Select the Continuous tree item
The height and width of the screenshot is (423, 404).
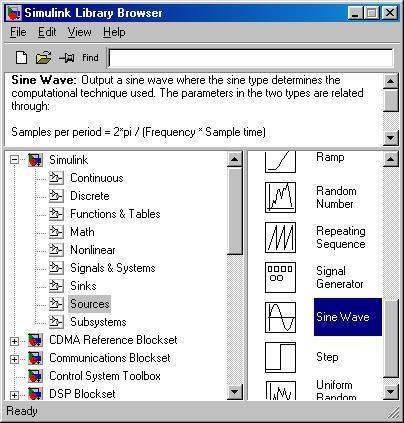click(x=97, y=178)
